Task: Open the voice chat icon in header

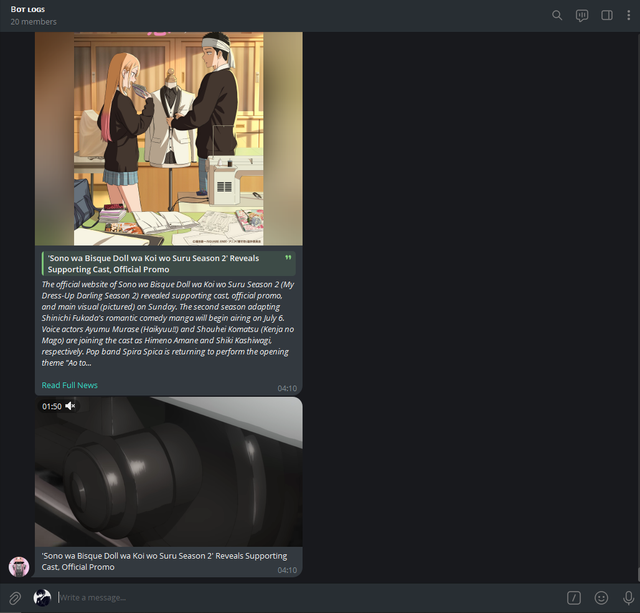Action: pos(582,16)
